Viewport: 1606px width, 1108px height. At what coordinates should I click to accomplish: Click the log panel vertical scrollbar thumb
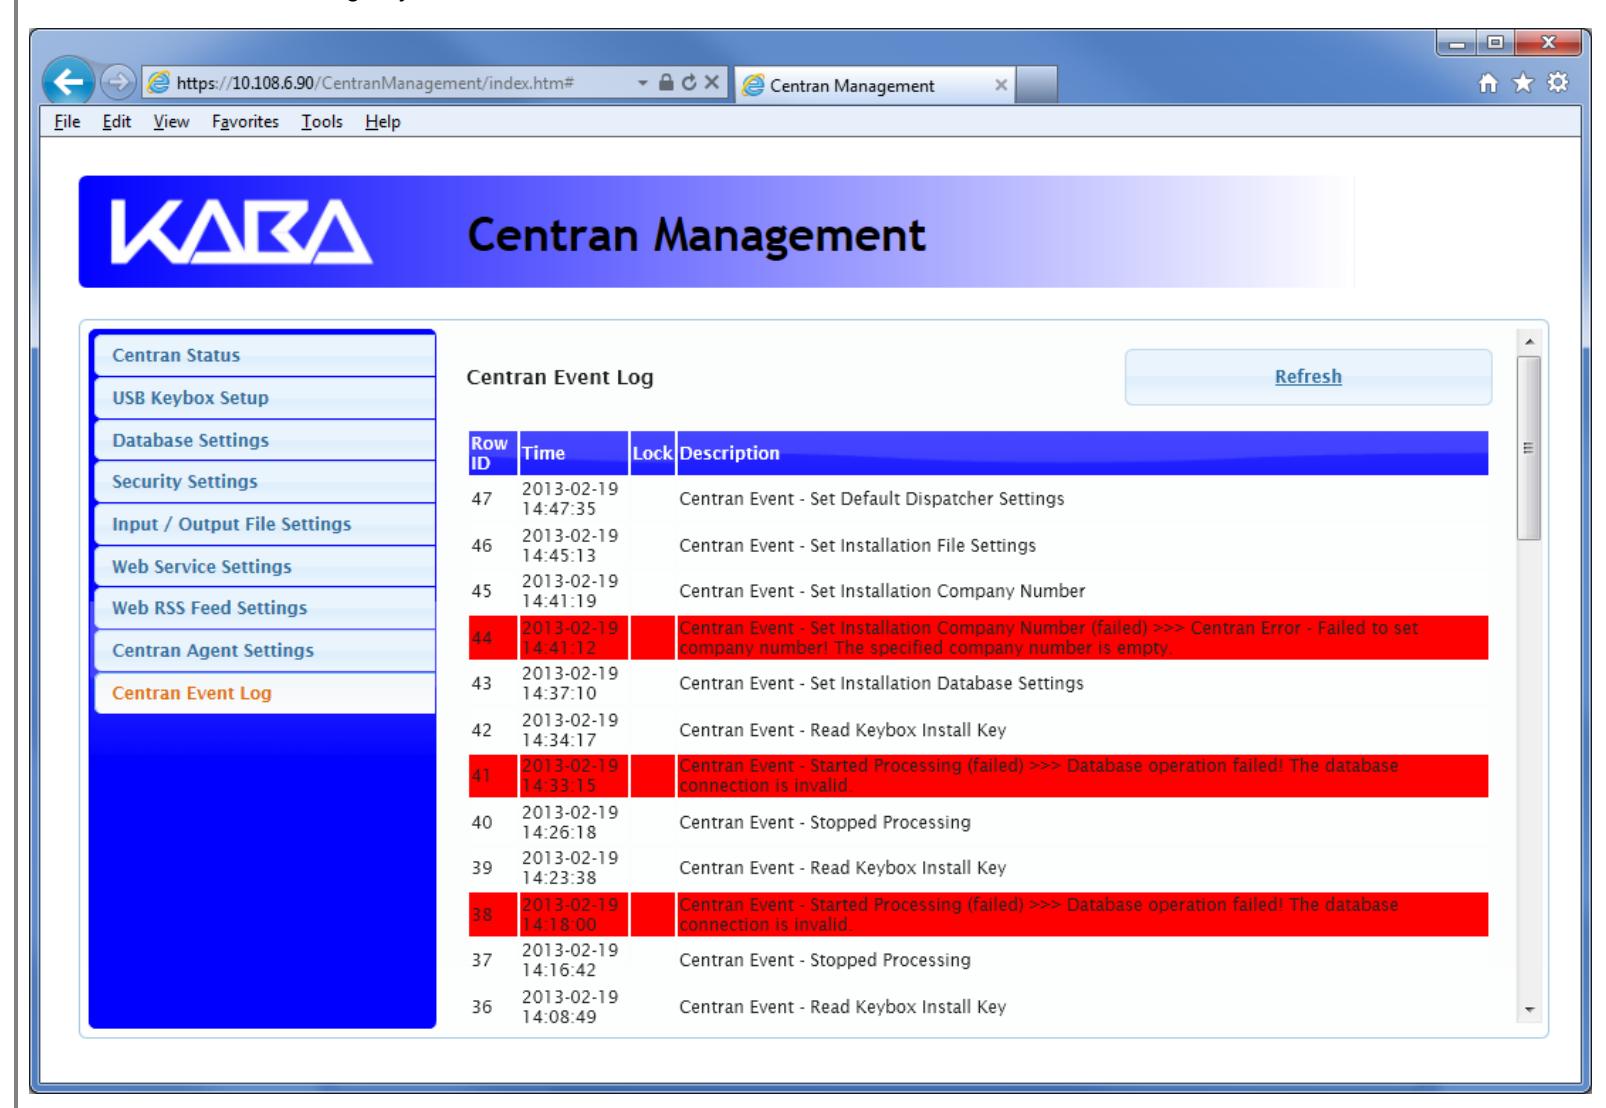pyautogui.click(x=1528, y=448)
